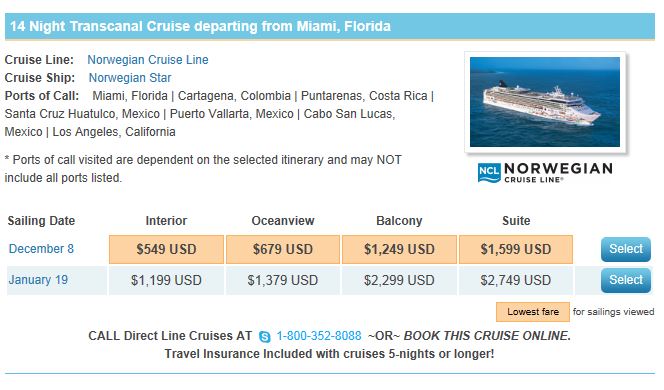Click the $1,199 USD Interior fare
Screen dimensions: 664x390
click(166, 280)
